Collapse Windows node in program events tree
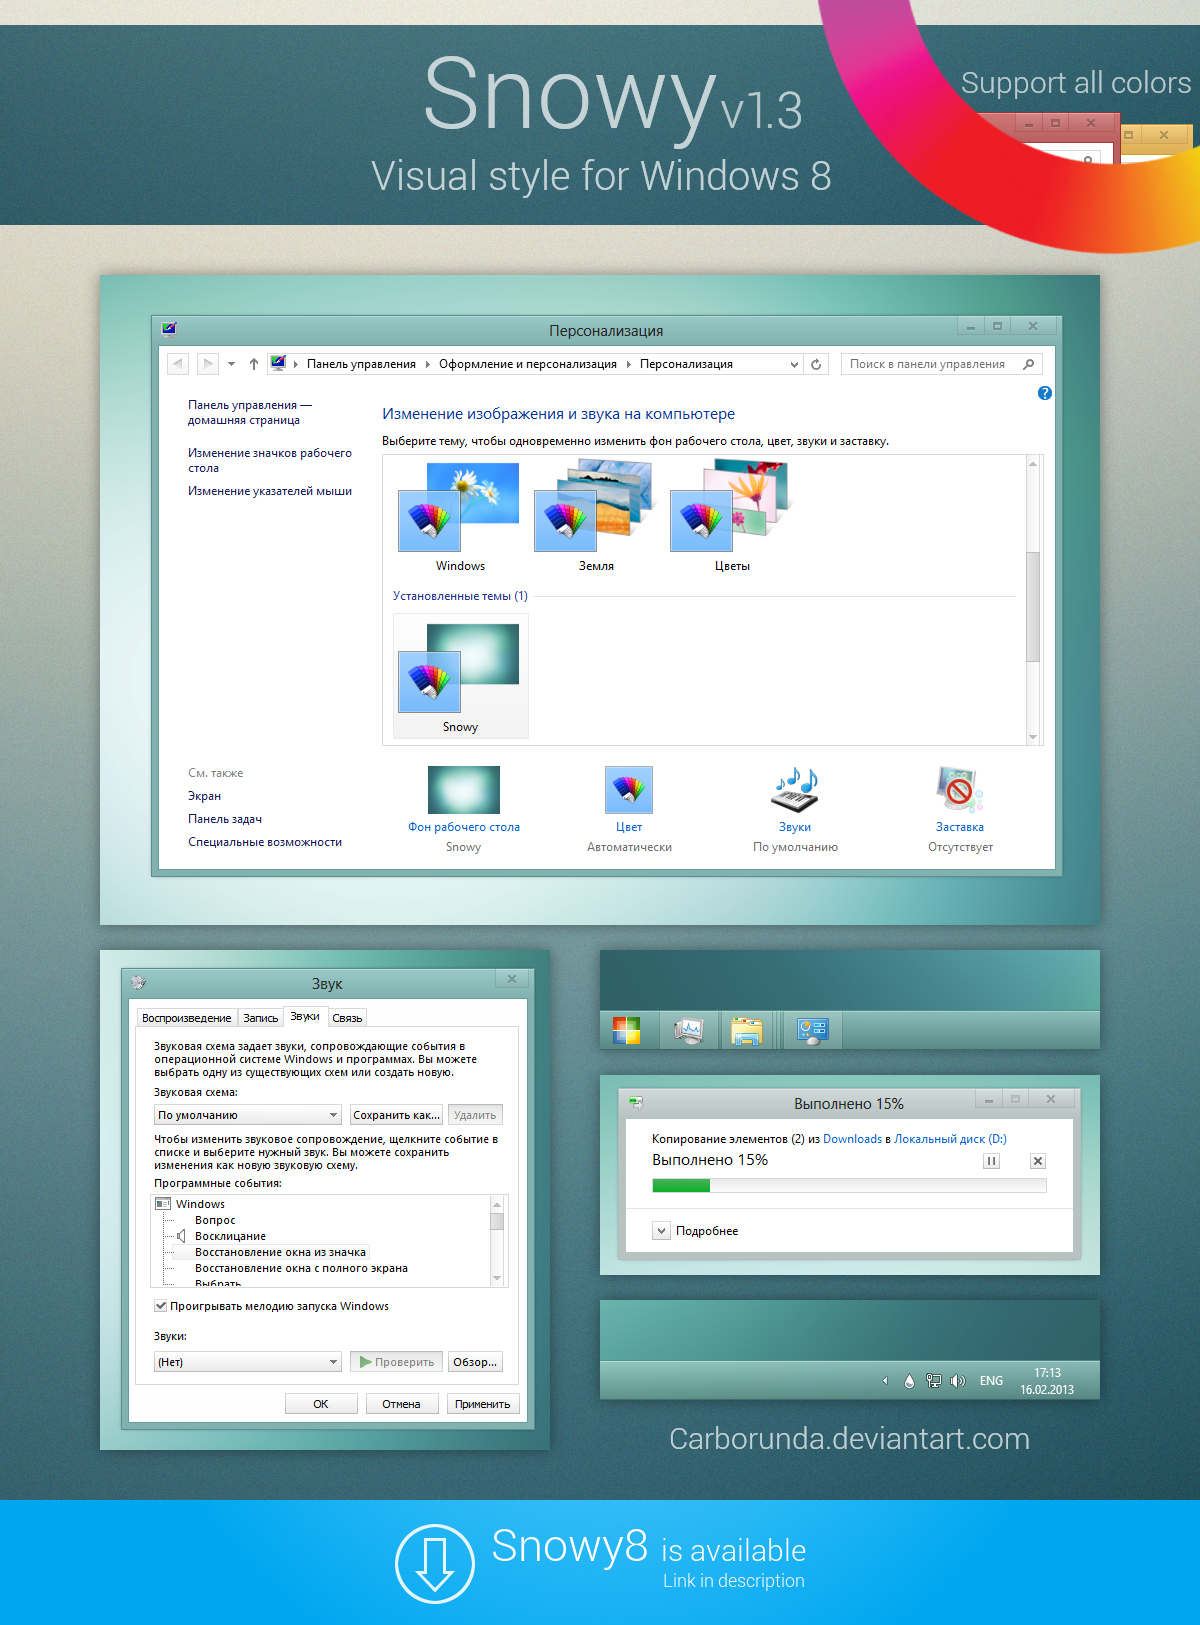This screenshot has width=1200, height=1625. tap(163, 1204)
